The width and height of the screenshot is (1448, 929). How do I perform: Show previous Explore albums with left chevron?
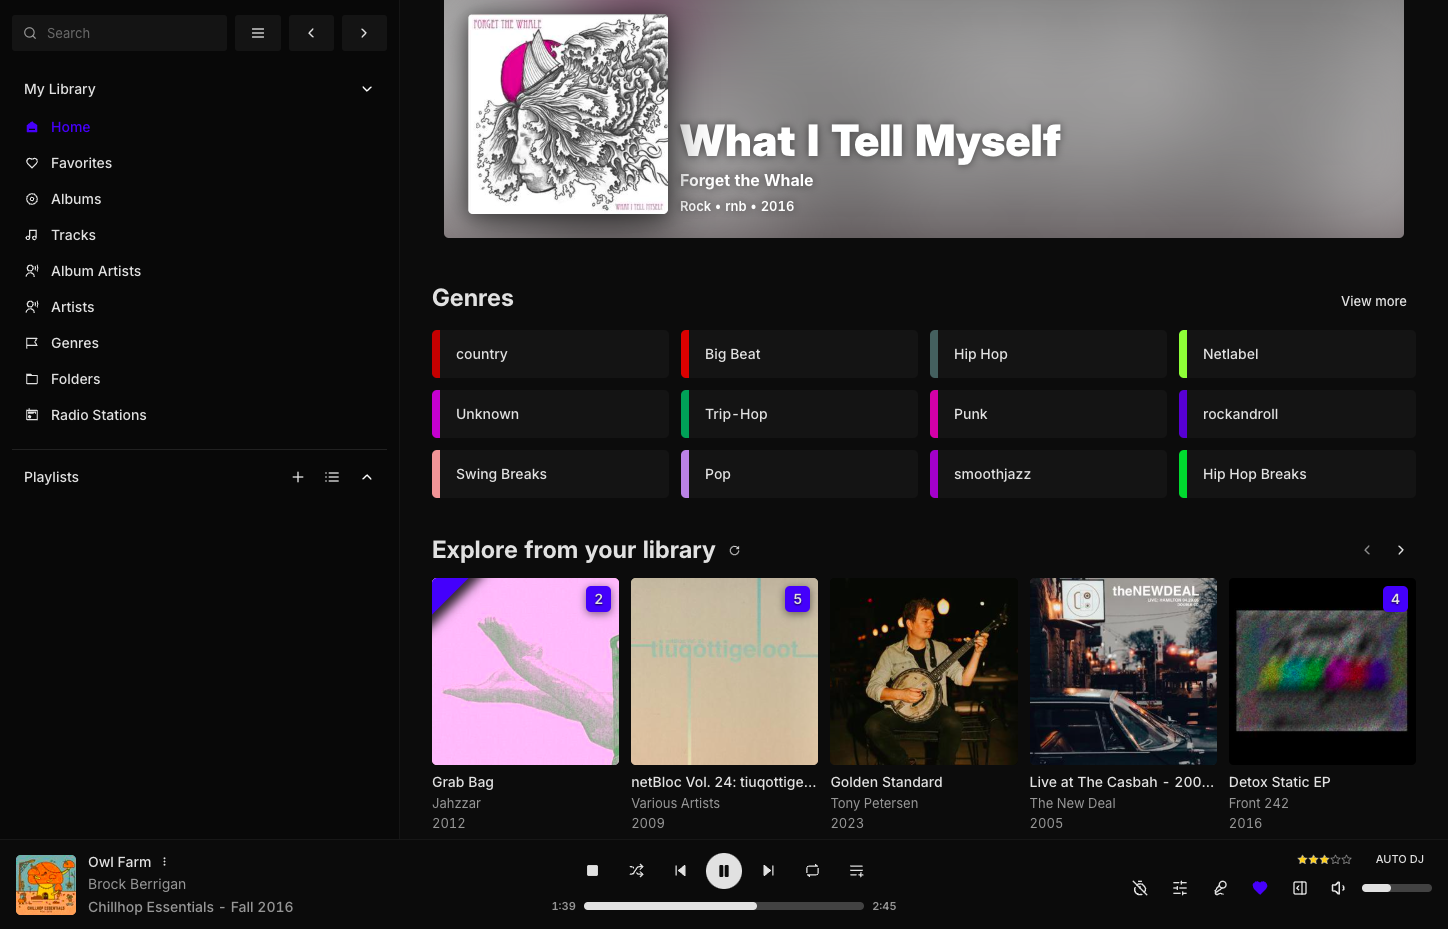click(x=1367, y=550)
